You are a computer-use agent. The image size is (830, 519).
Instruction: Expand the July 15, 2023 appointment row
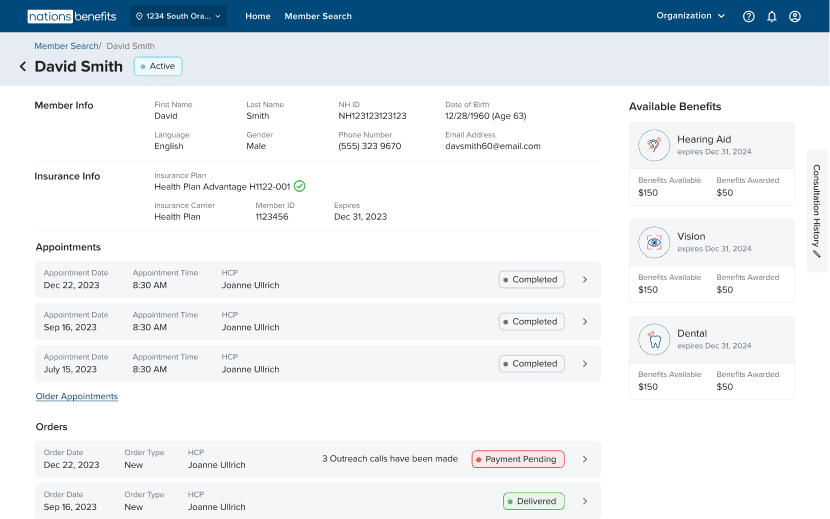tap(585, 364)
